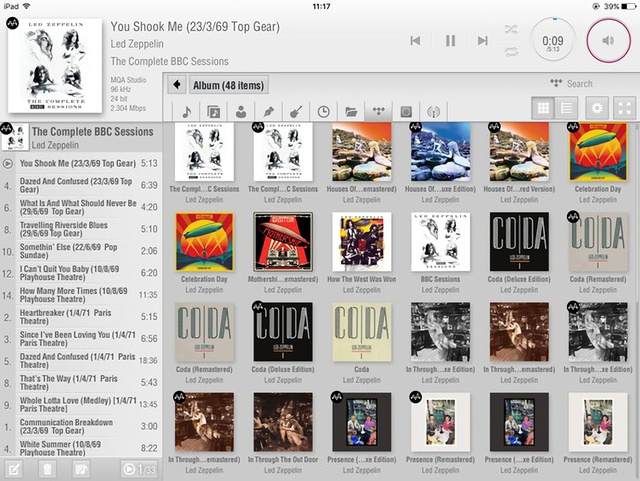640x481 pixels.
Task: Click the back arrow beside Album (48 items)
Action: pos(176,85)
